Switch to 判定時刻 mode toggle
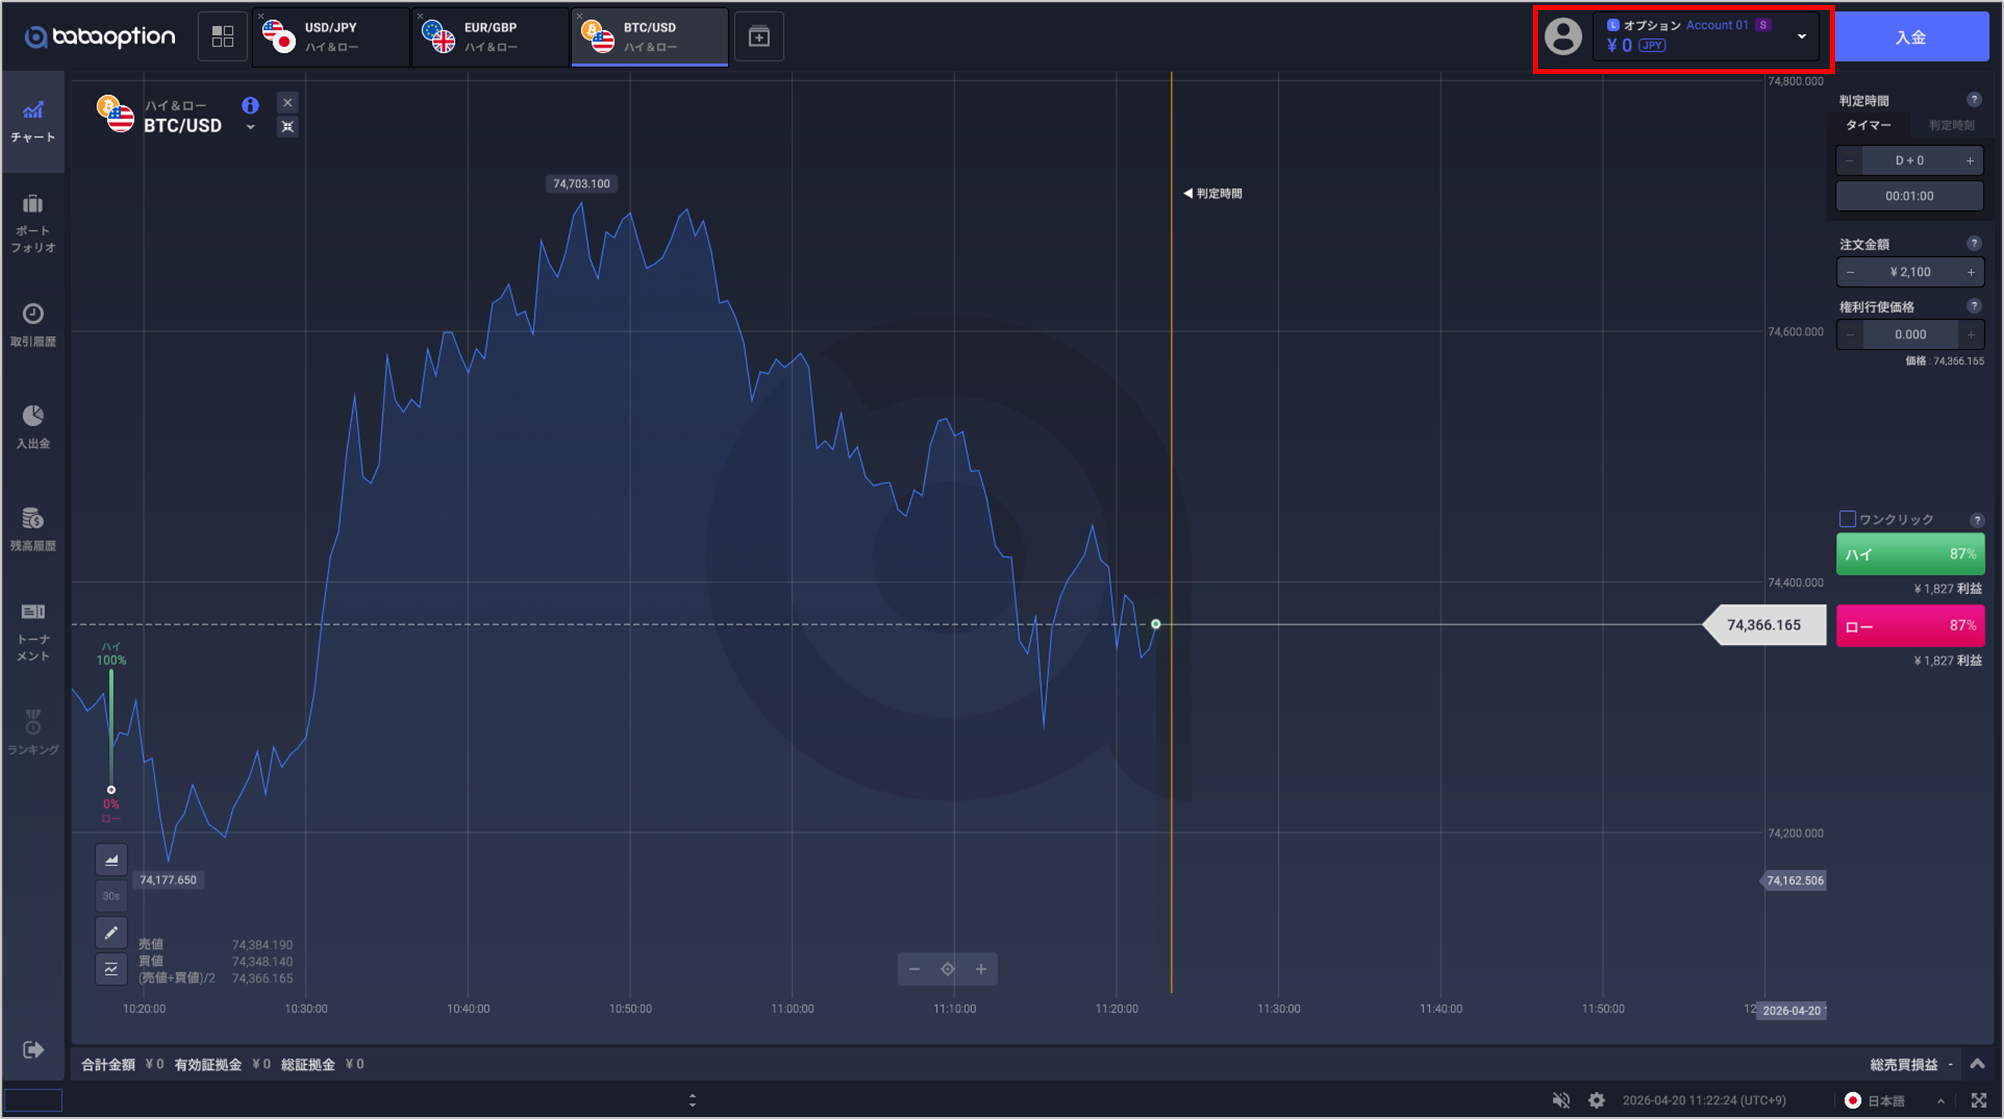 (x=1951, y=125)
